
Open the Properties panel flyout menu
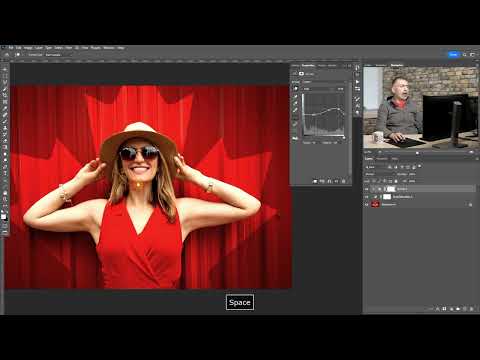click(349, 66)
